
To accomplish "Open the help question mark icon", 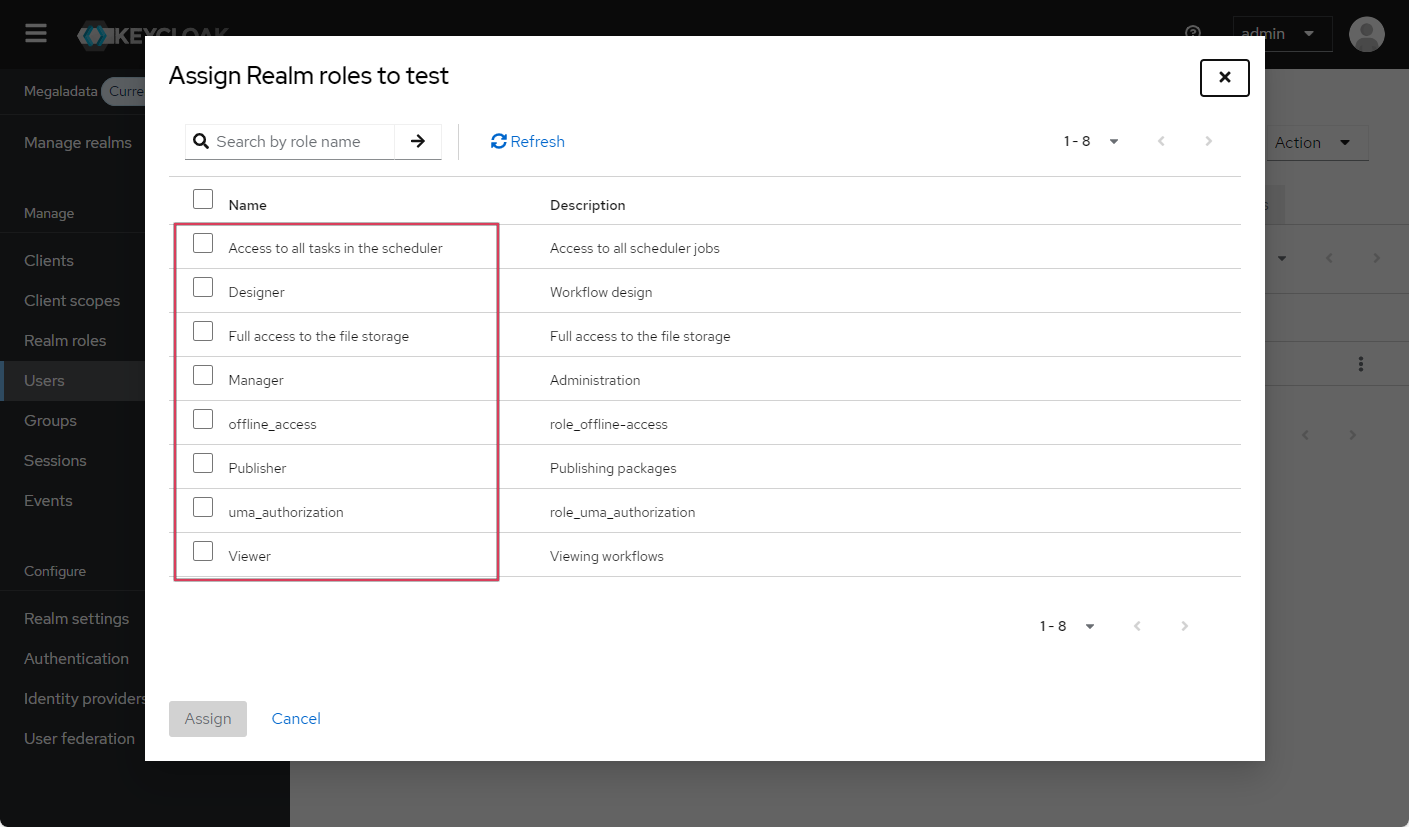I will tap(1192, 33).
